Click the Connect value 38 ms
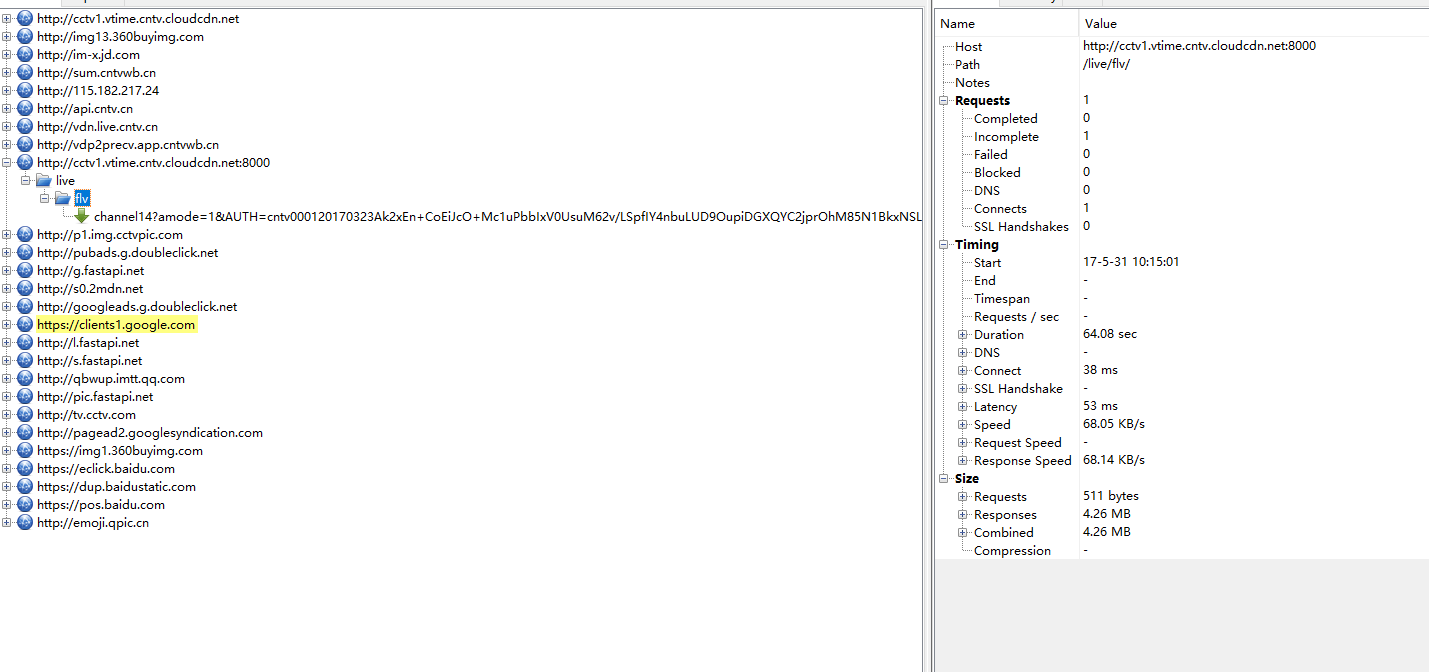 (x=1100, y=370)
